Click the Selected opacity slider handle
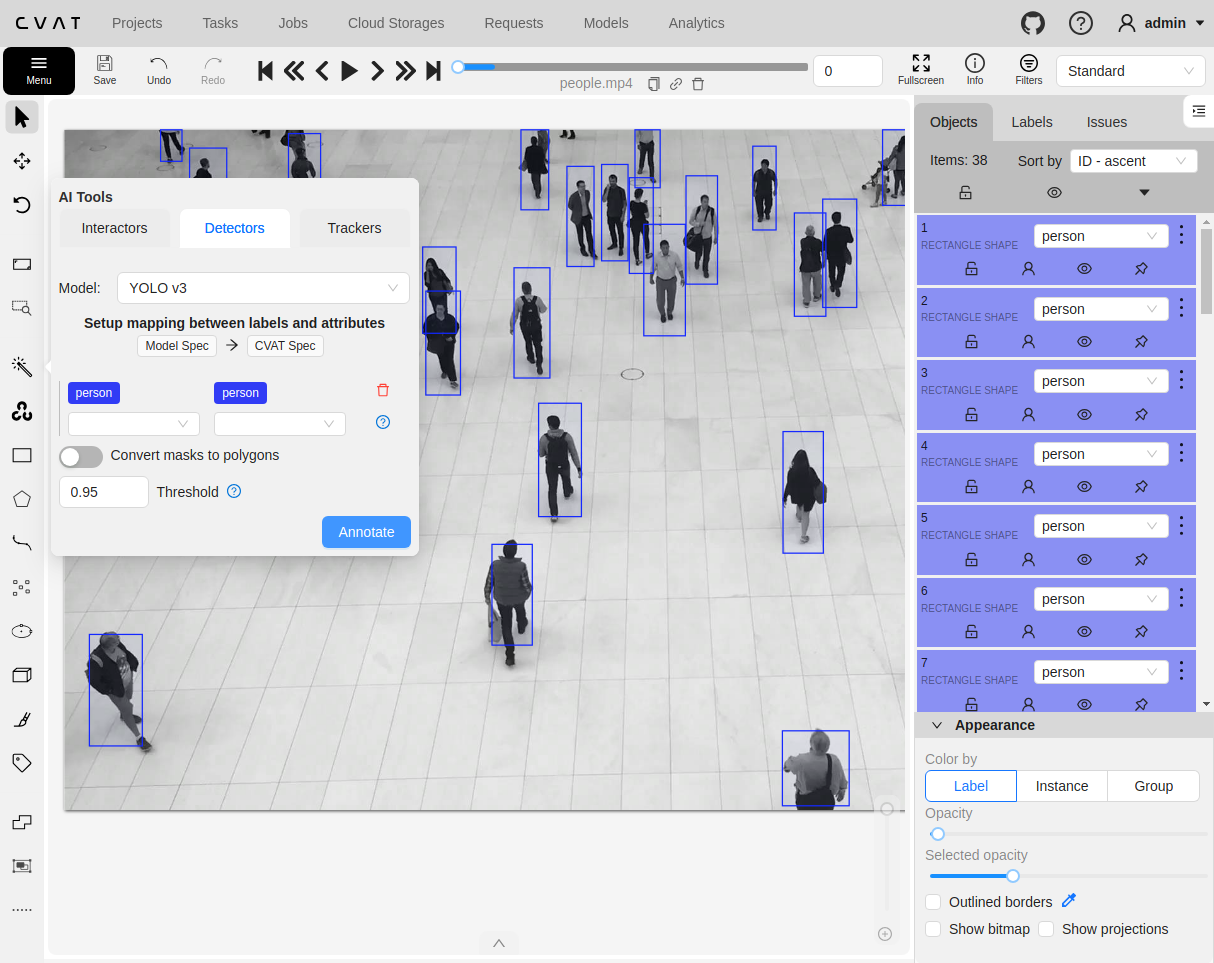 click(x=1013, y=876)
